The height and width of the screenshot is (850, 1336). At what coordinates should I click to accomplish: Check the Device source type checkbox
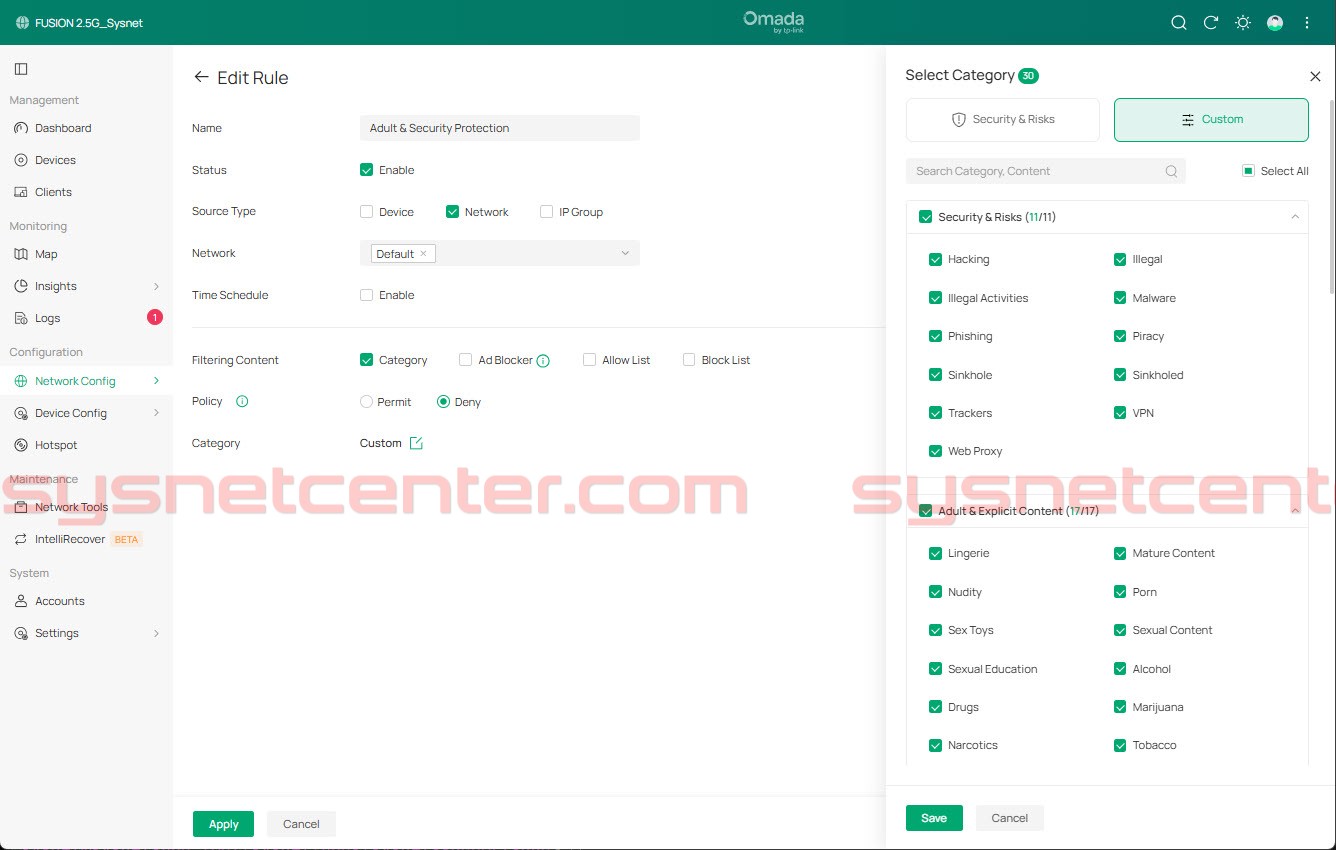366,212
